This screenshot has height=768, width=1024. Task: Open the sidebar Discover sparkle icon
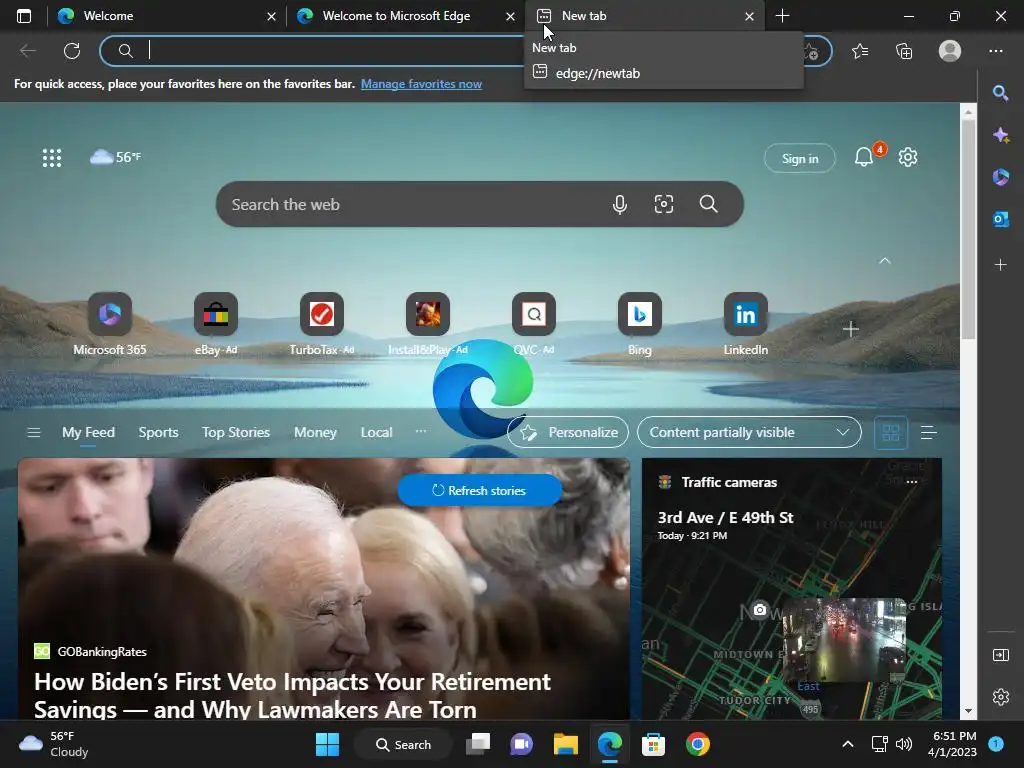pyautogui.click(x=1000, y=135)
